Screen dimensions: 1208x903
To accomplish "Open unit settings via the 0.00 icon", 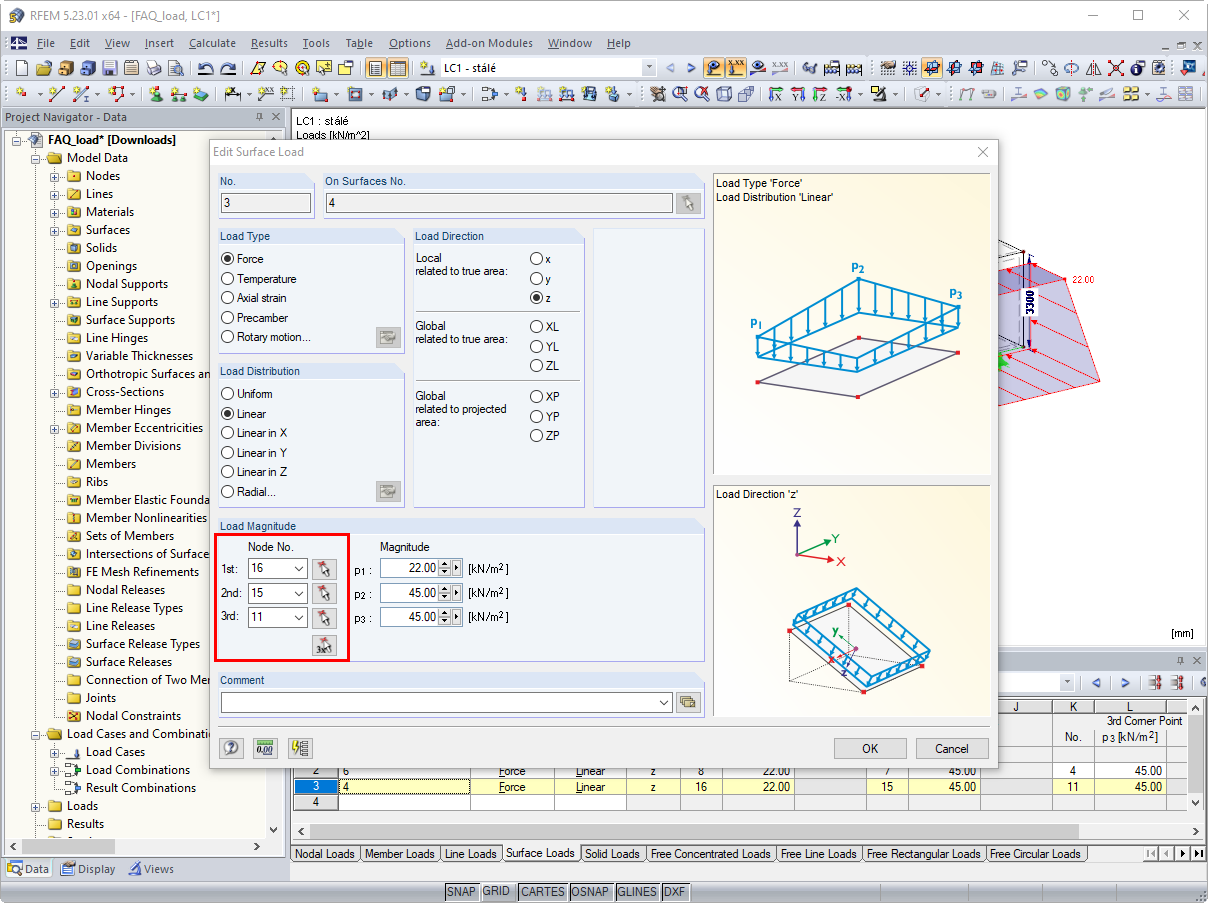I will point(264,747).
